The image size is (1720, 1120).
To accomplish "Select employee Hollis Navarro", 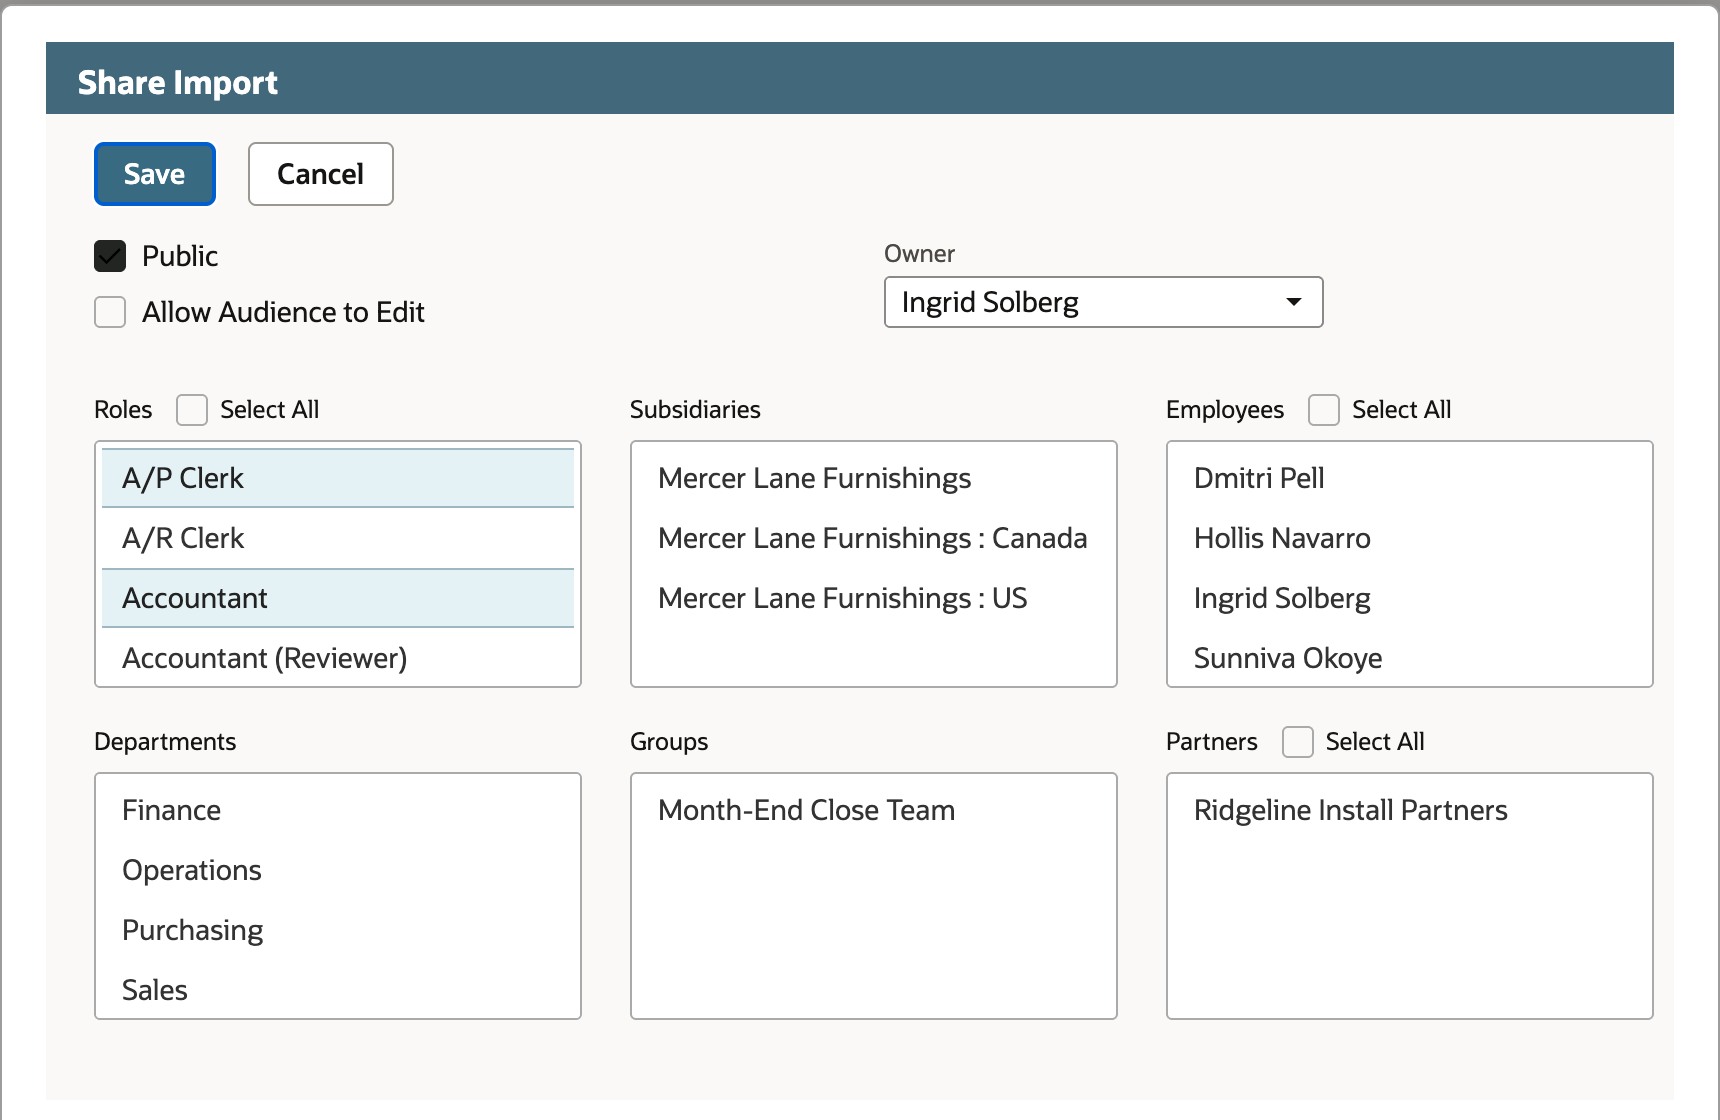I will 1410,538.
